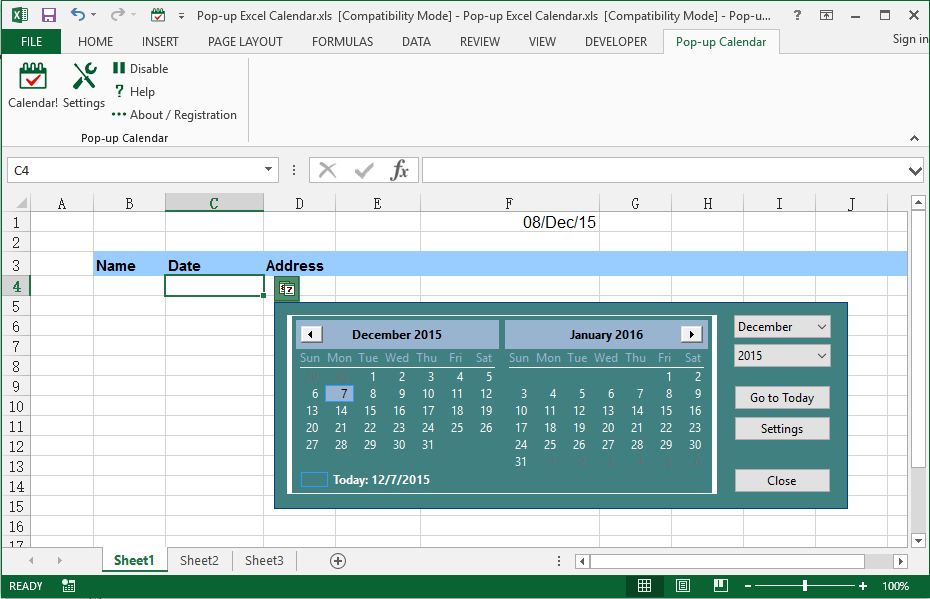Switch to the FORMULAS tab

tap(343, 42)
